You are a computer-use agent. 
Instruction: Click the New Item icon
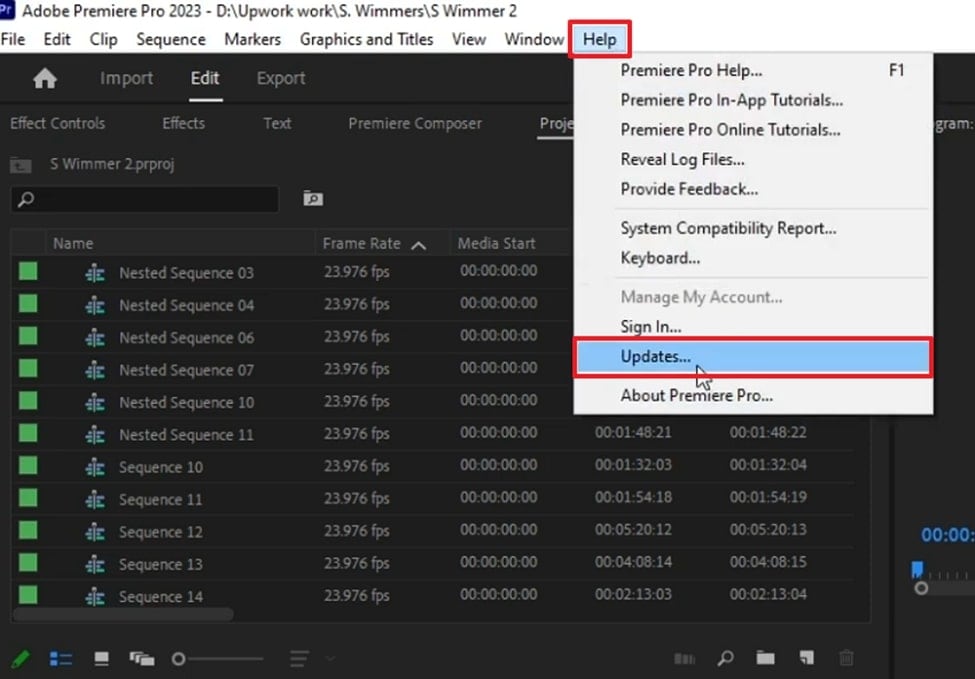(806, 658)
